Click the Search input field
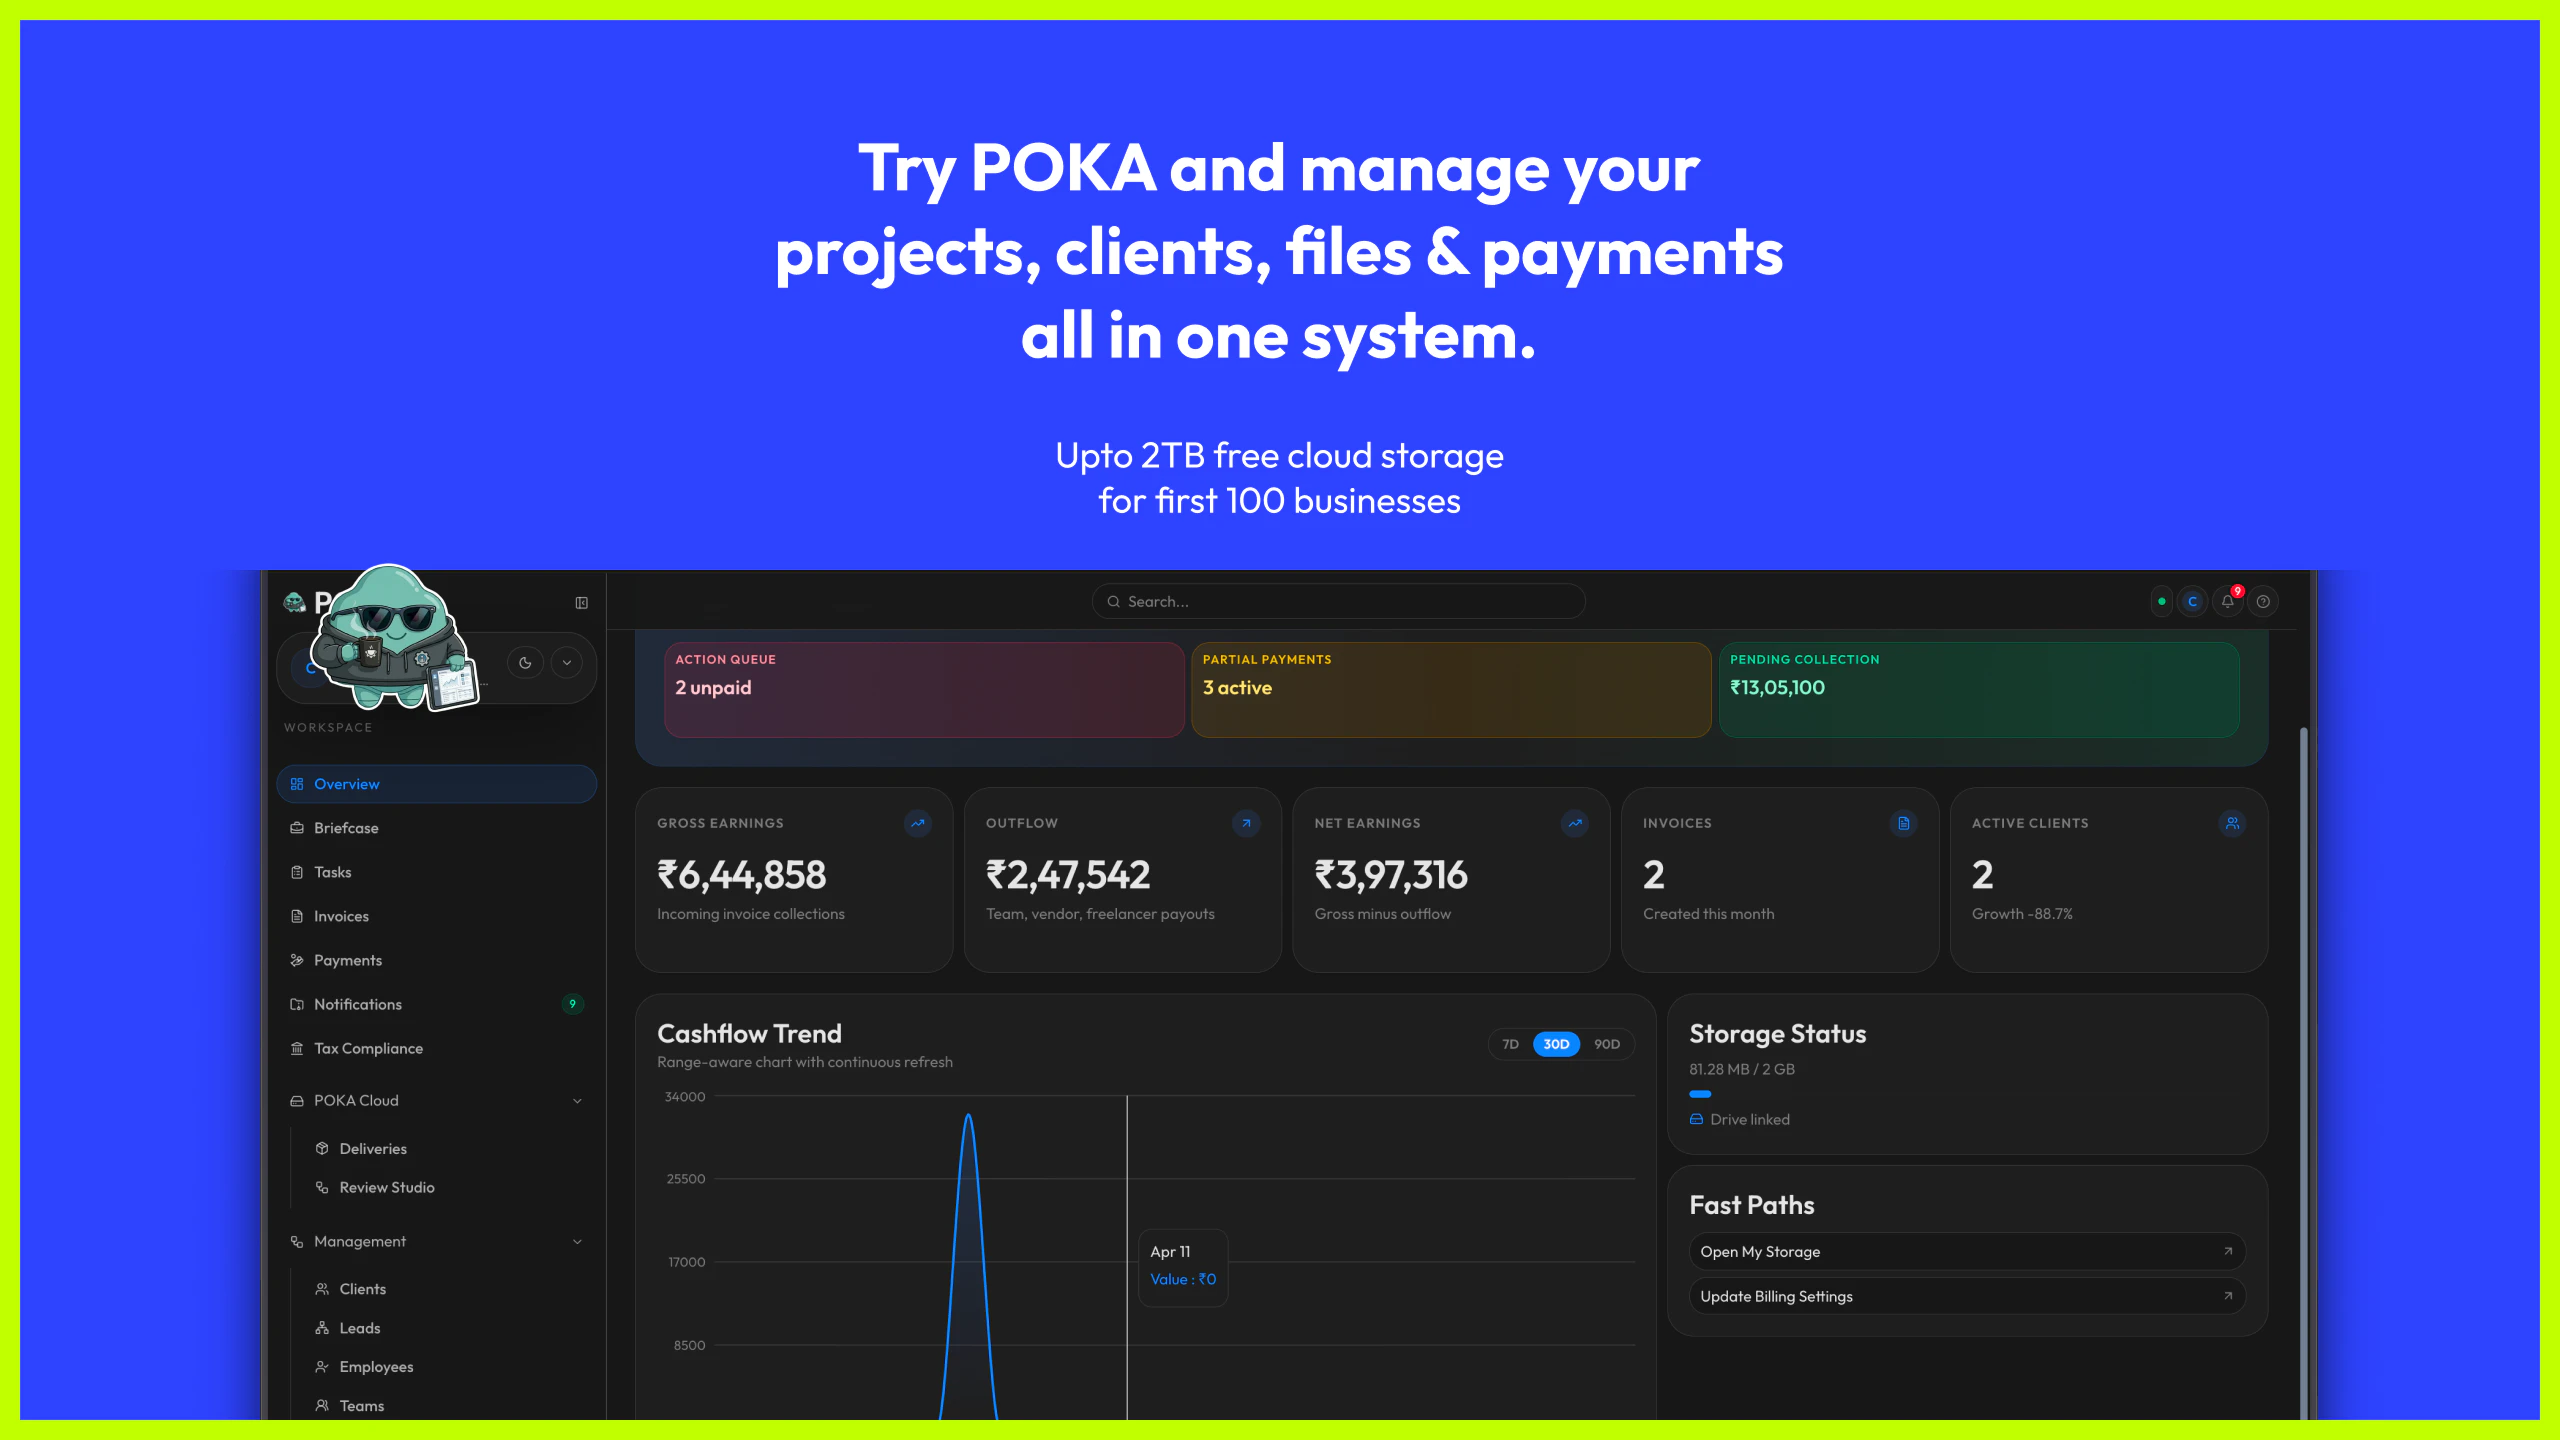This screenshot has height=1440, width=2560. [1338, 601]
